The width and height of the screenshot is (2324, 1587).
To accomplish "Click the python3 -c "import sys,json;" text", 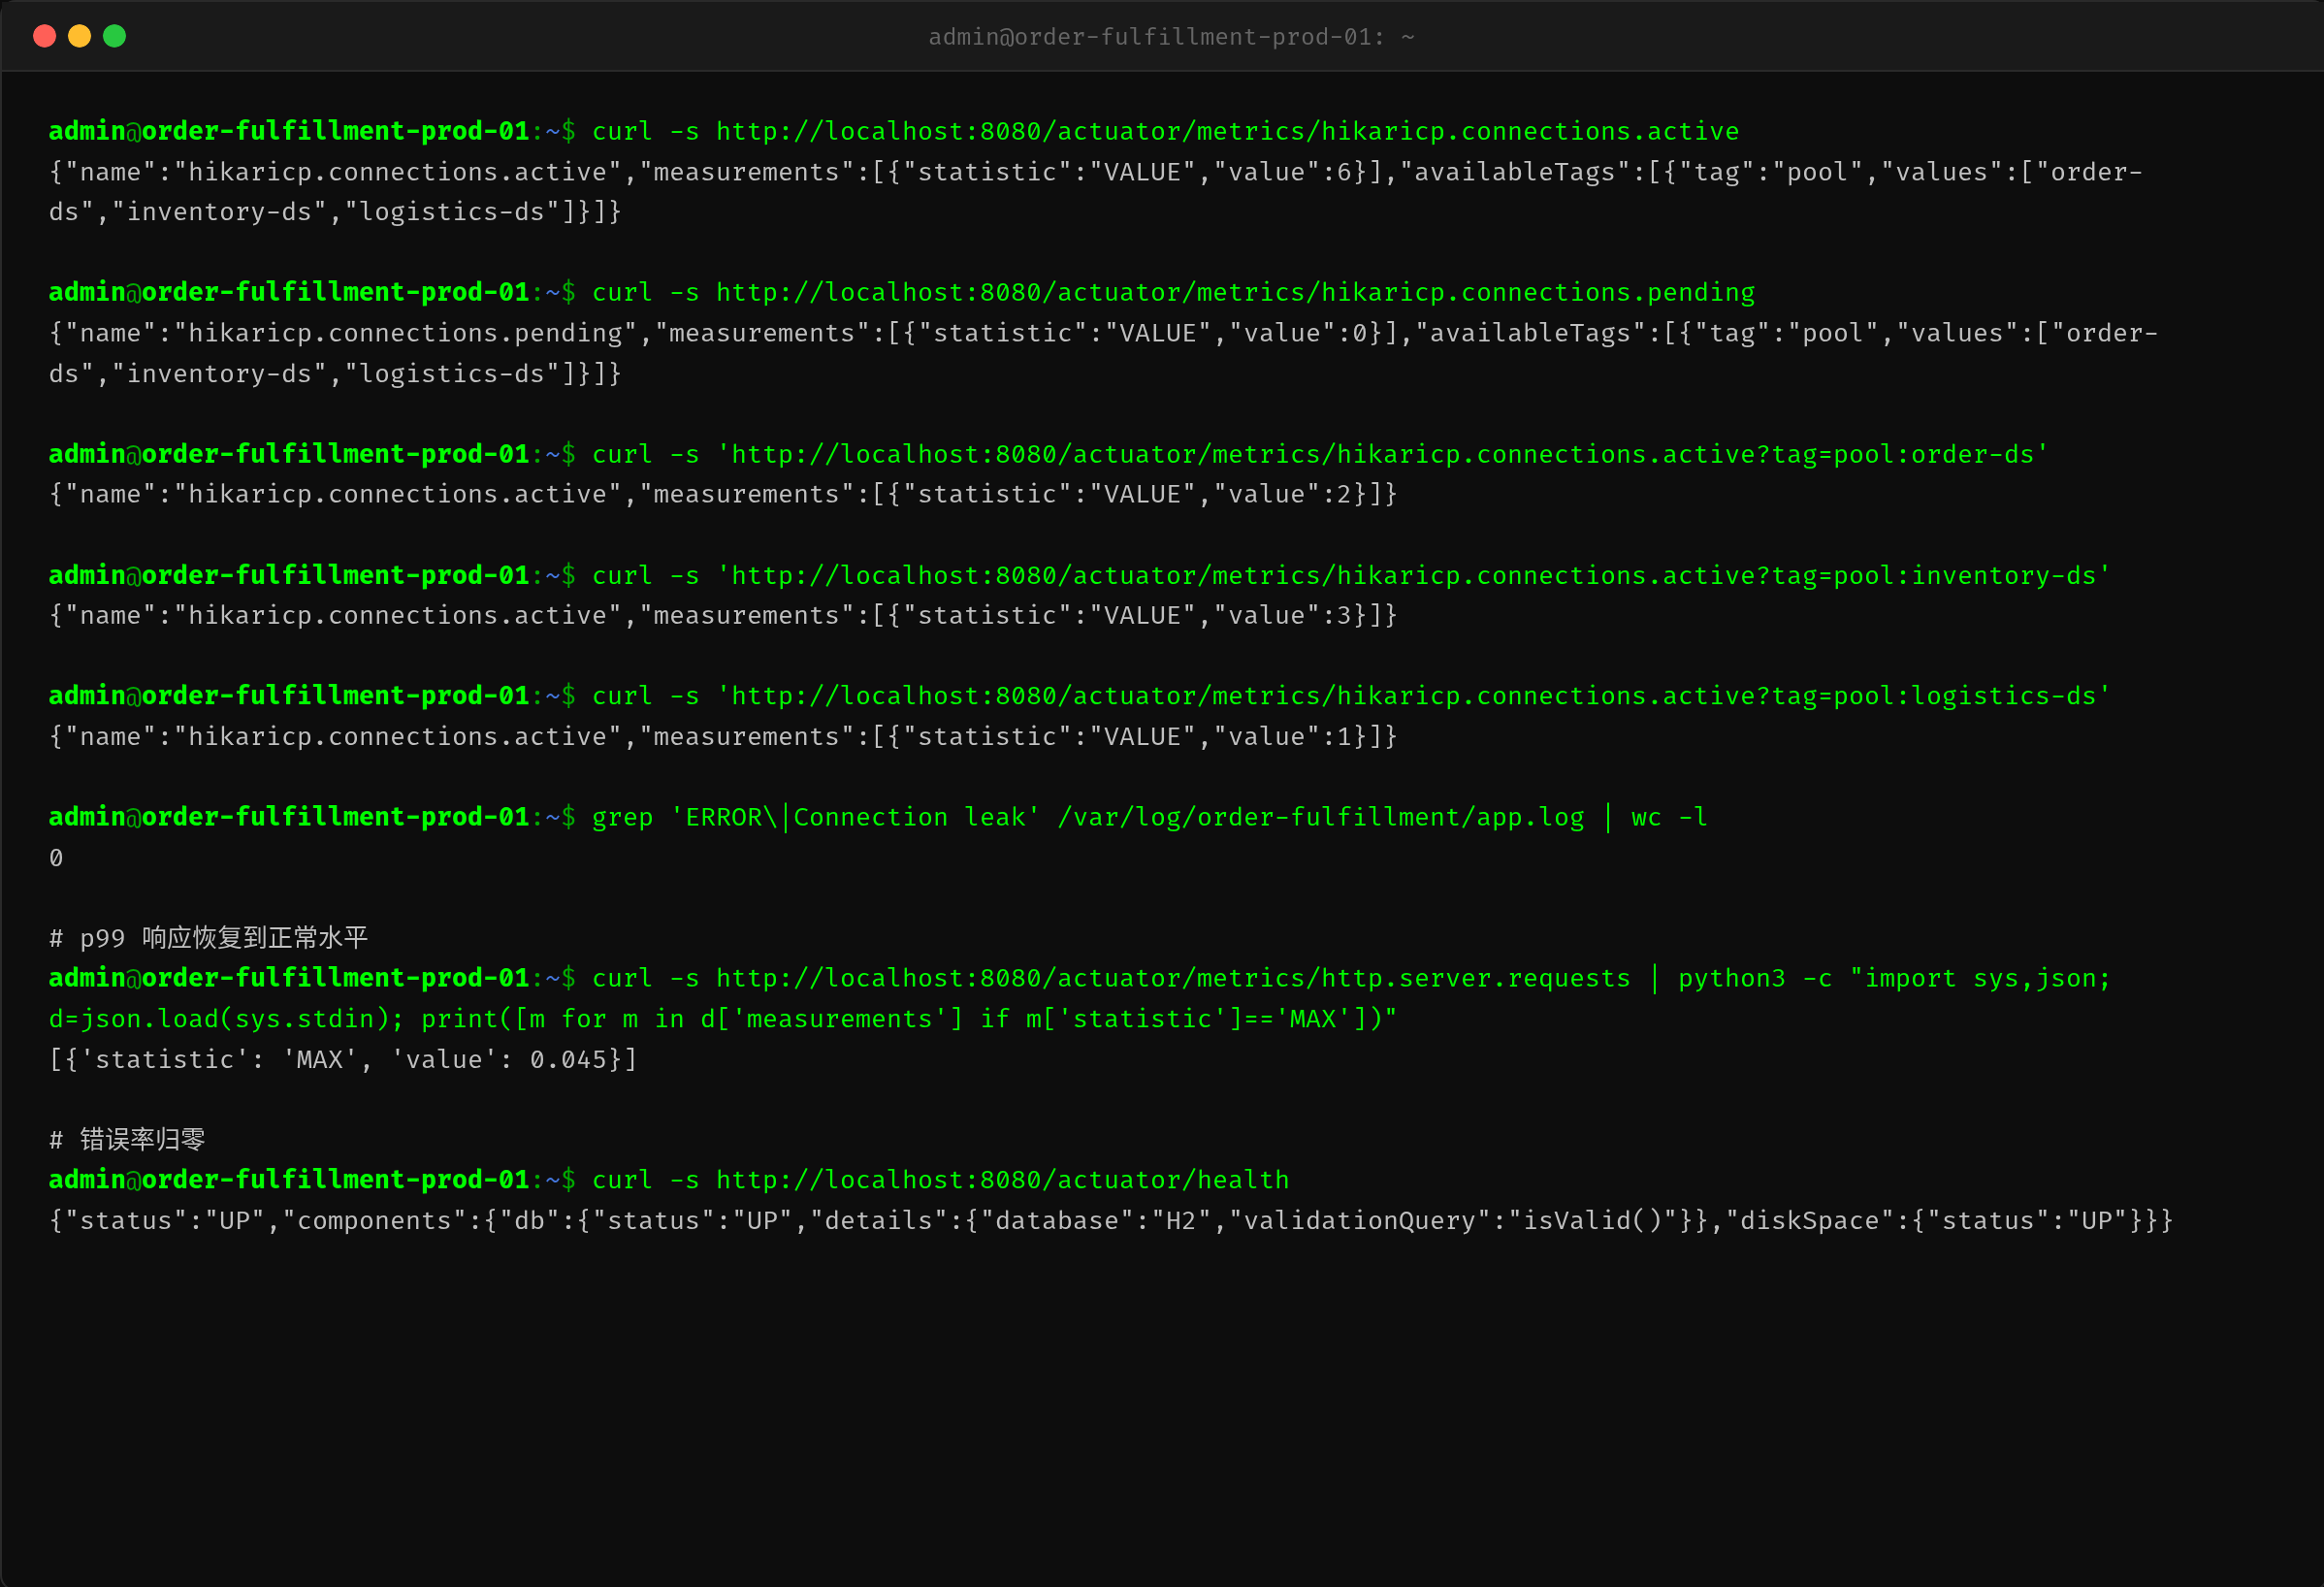I will click(1894, 979).
